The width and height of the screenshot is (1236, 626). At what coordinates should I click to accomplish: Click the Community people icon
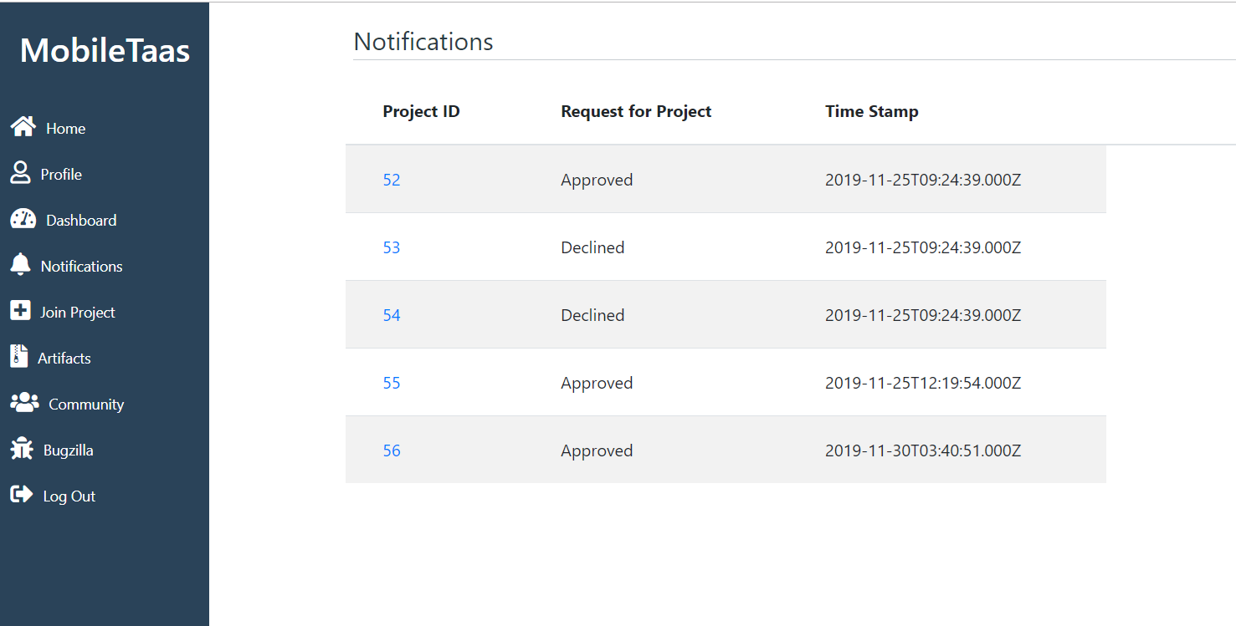click(x=24, y=402)
